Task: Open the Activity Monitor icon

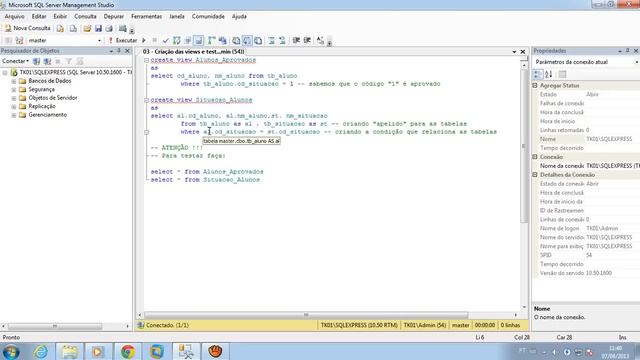Action: point(122,28)
